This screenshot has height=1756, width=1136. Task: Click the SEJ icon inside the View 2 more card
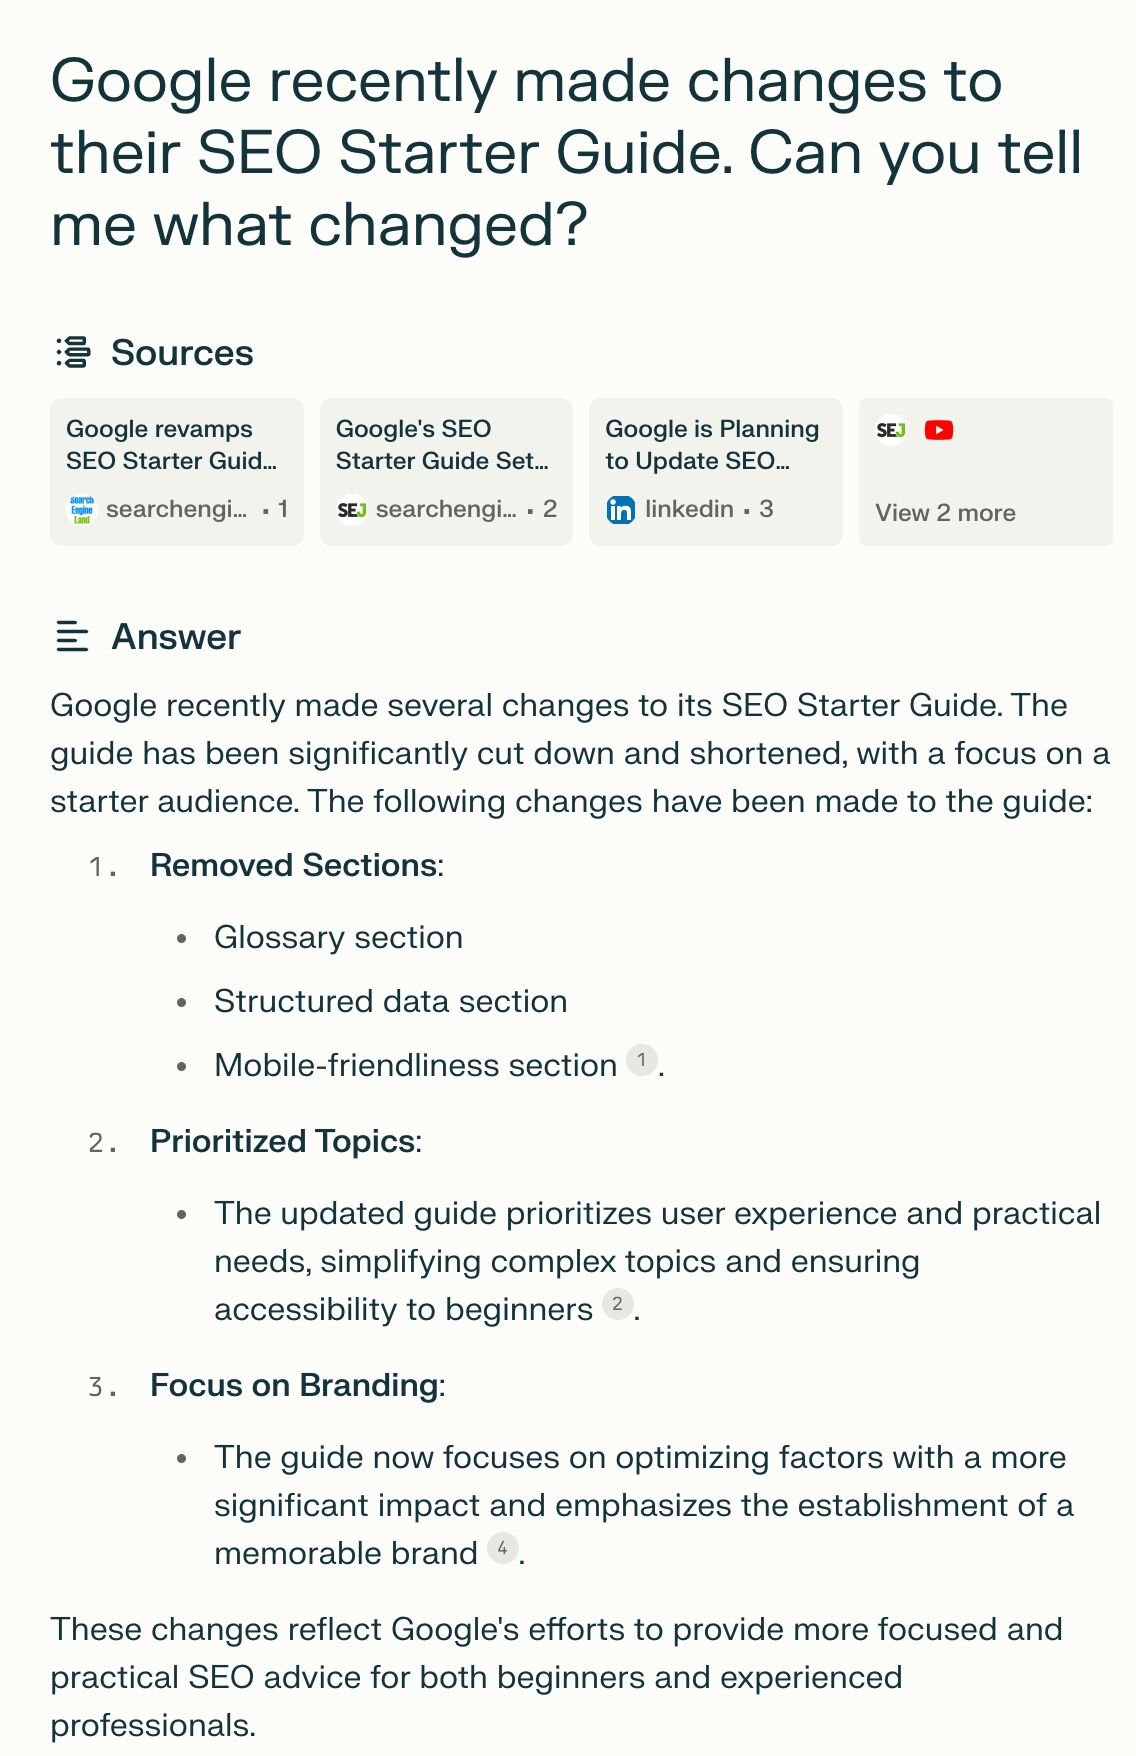point(890,429)
